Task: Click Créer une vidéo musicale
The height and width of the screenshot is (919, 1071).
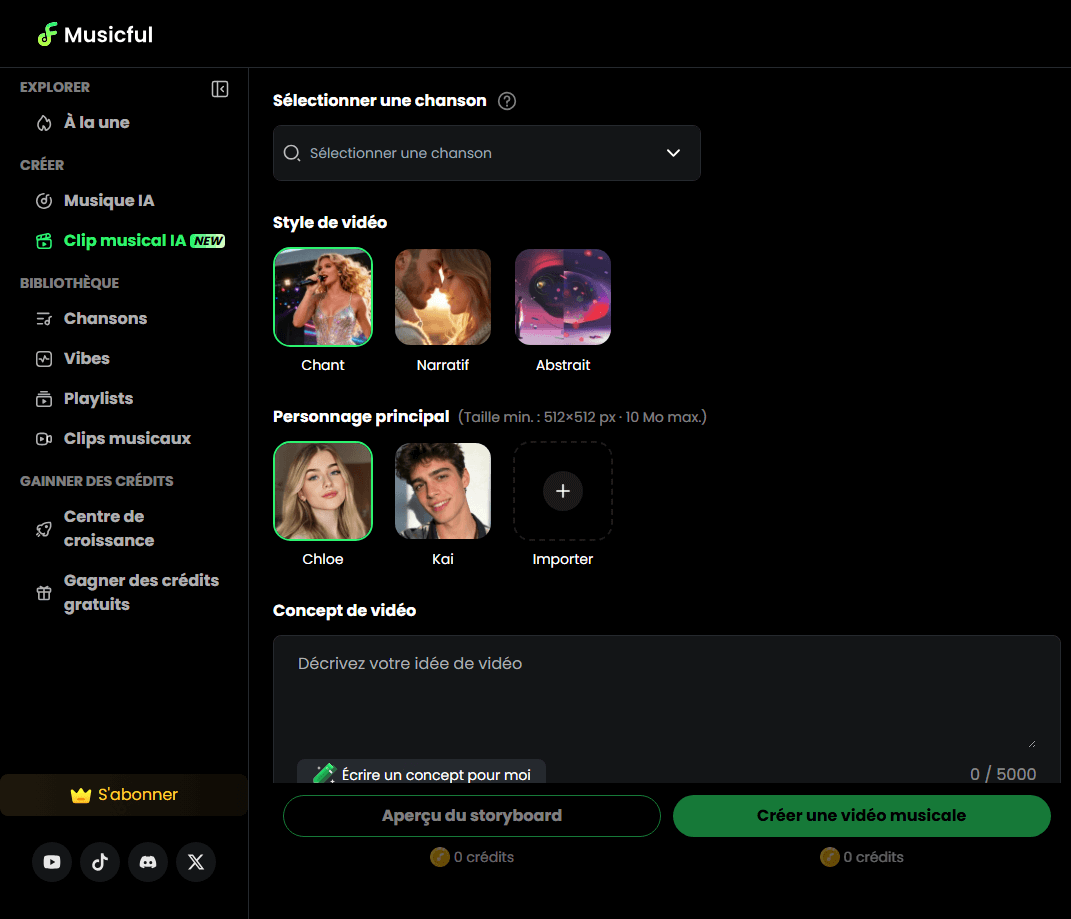Action: [861, 816]
